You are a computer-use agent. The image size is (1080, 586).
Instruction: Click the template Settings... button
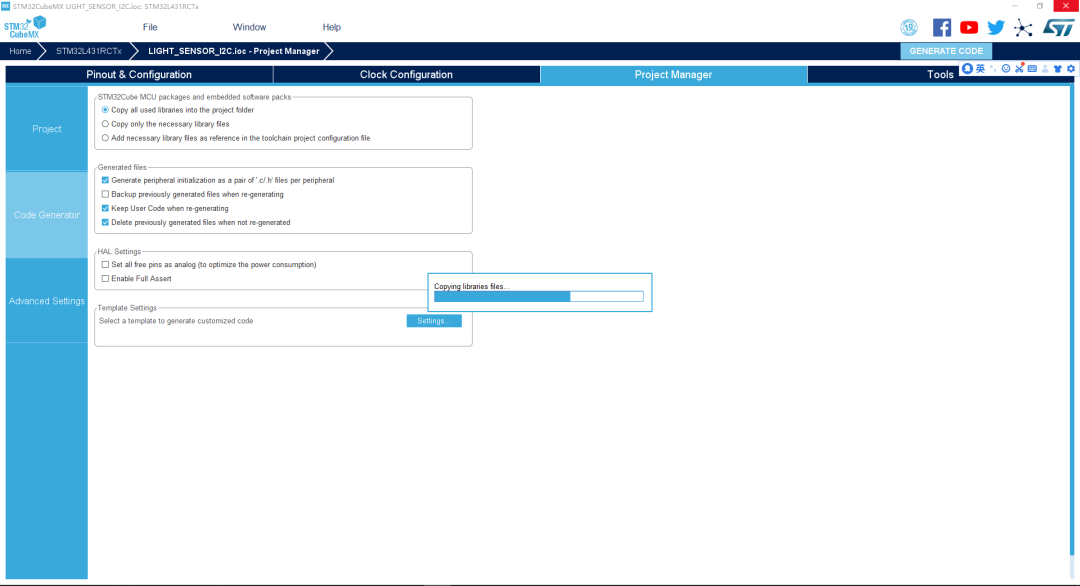click(x=434, y=321)
